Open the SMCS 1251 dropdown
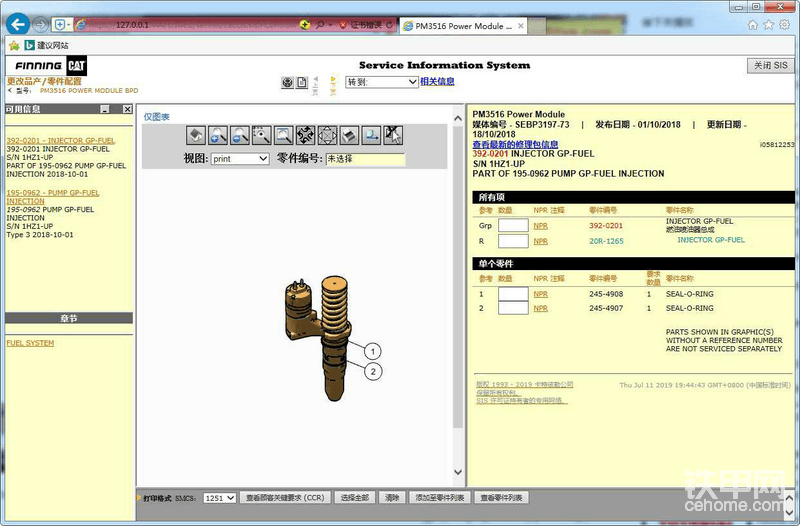Screen dimensions: 800x526 219,498
